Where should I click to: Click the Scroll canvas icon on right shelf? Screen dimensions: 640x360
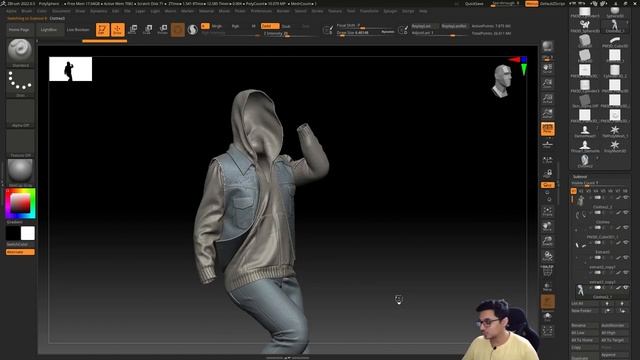[x=547, y=68]
